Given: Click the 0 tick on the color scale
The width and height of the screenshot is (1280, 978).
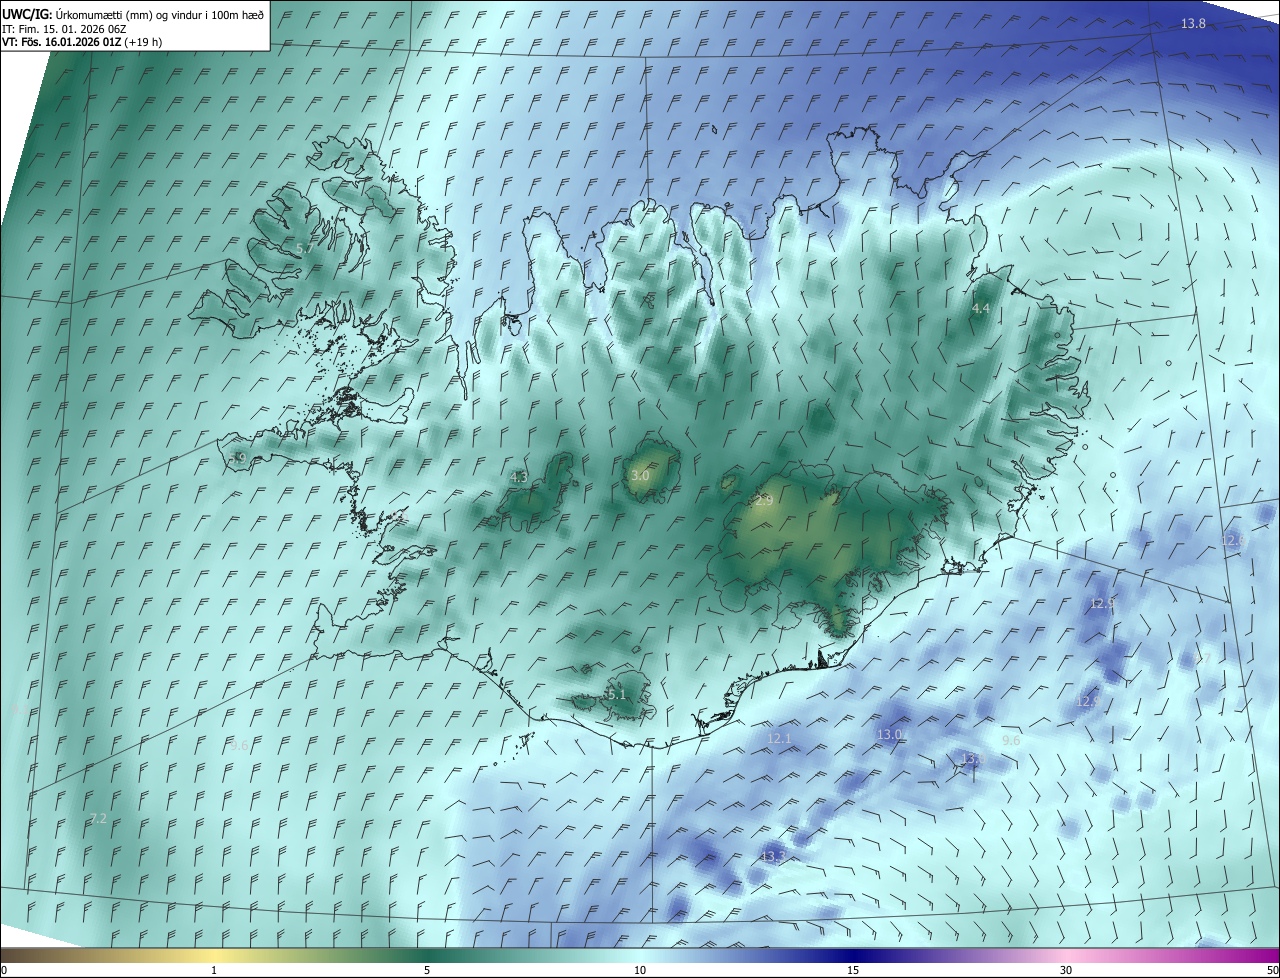Looking at the screenshot, I should [4, 971].
